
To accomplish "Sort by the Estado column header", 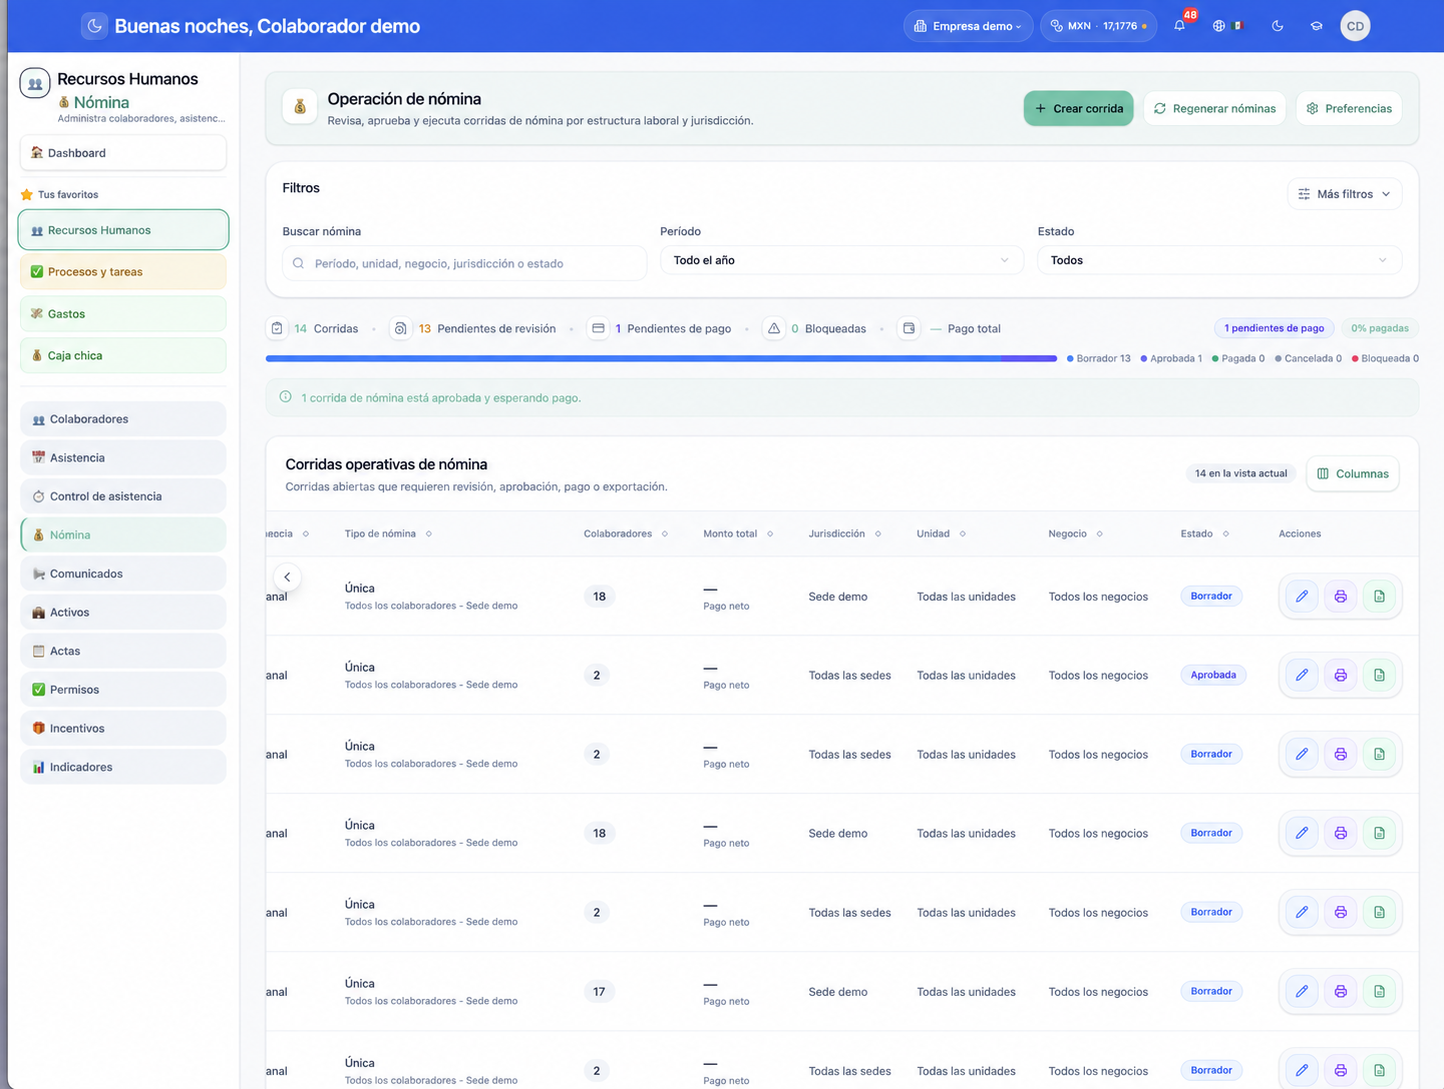I will [x=1204, y=534].
